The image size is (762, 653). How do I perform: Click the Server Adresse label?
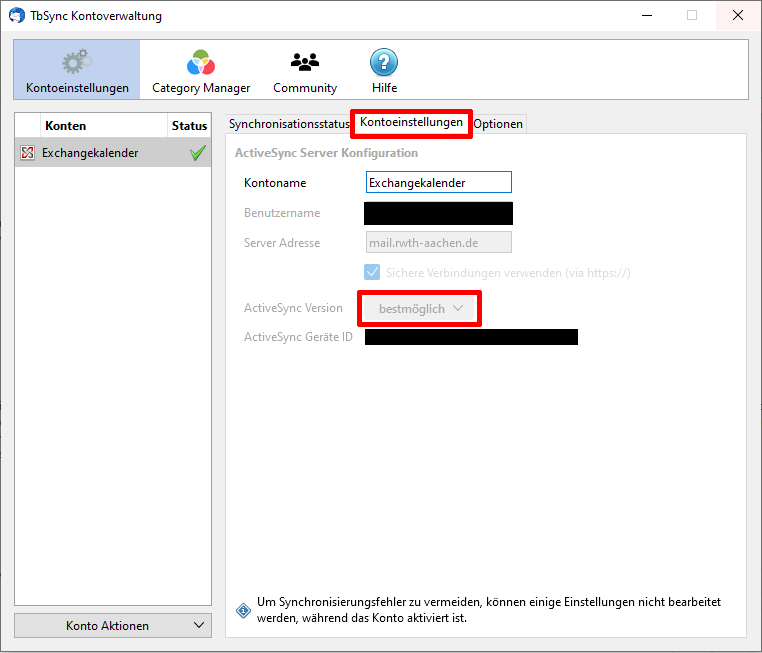282,243
